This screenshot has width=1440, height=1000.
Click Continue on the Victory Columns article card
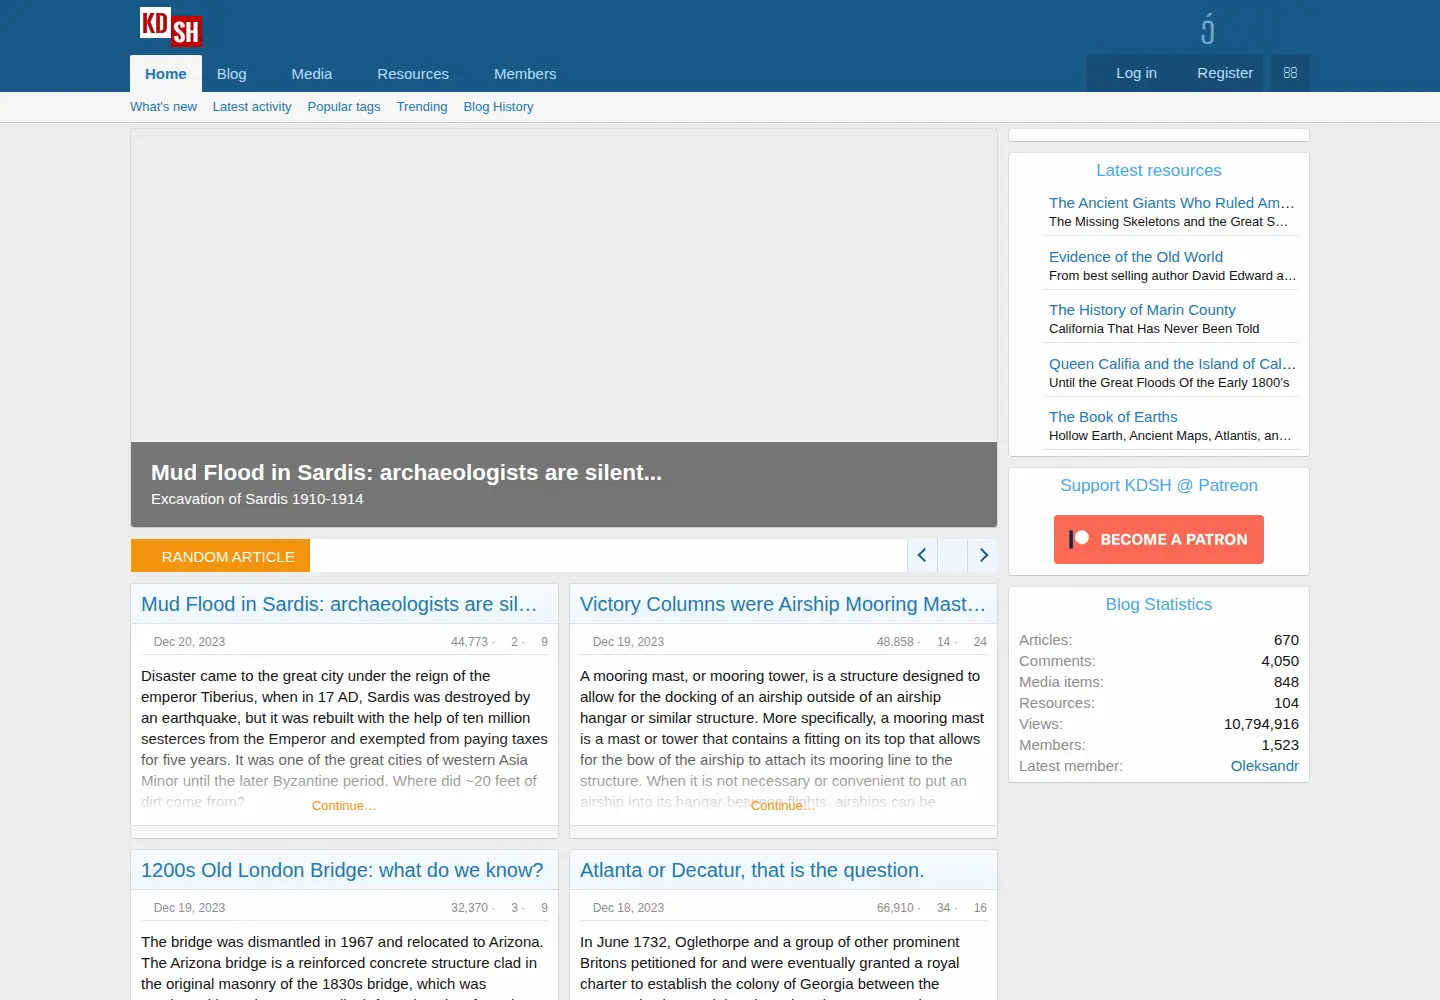783,806
